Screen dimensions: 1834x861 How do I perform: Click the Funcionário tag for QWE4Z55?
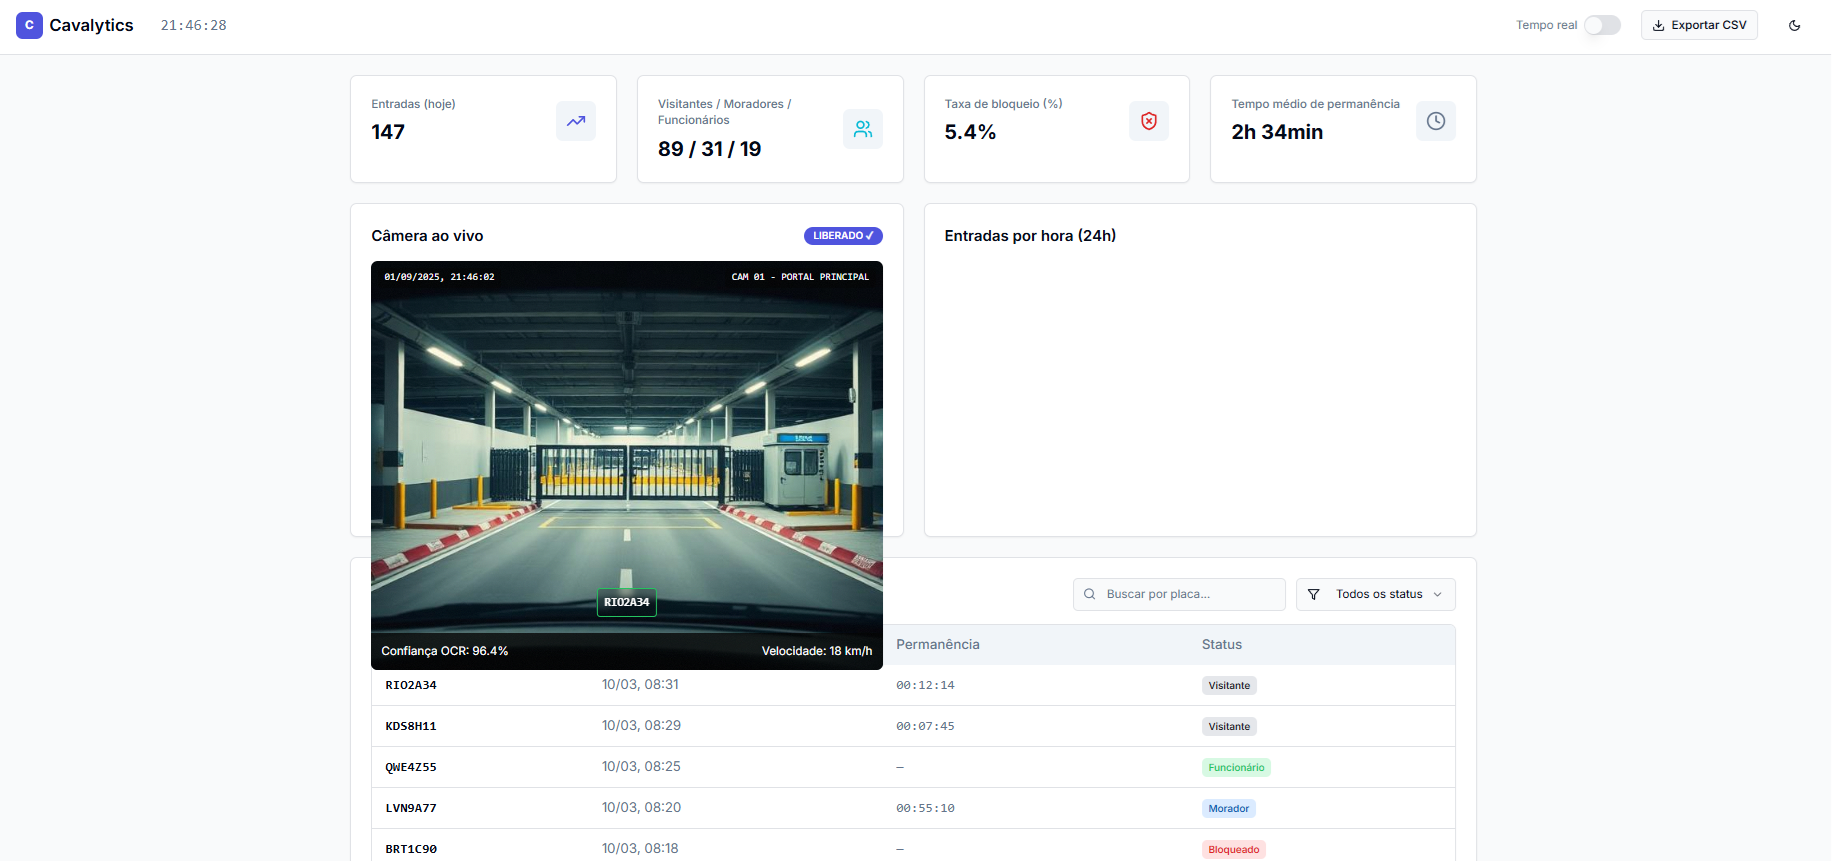(1235, 767)
